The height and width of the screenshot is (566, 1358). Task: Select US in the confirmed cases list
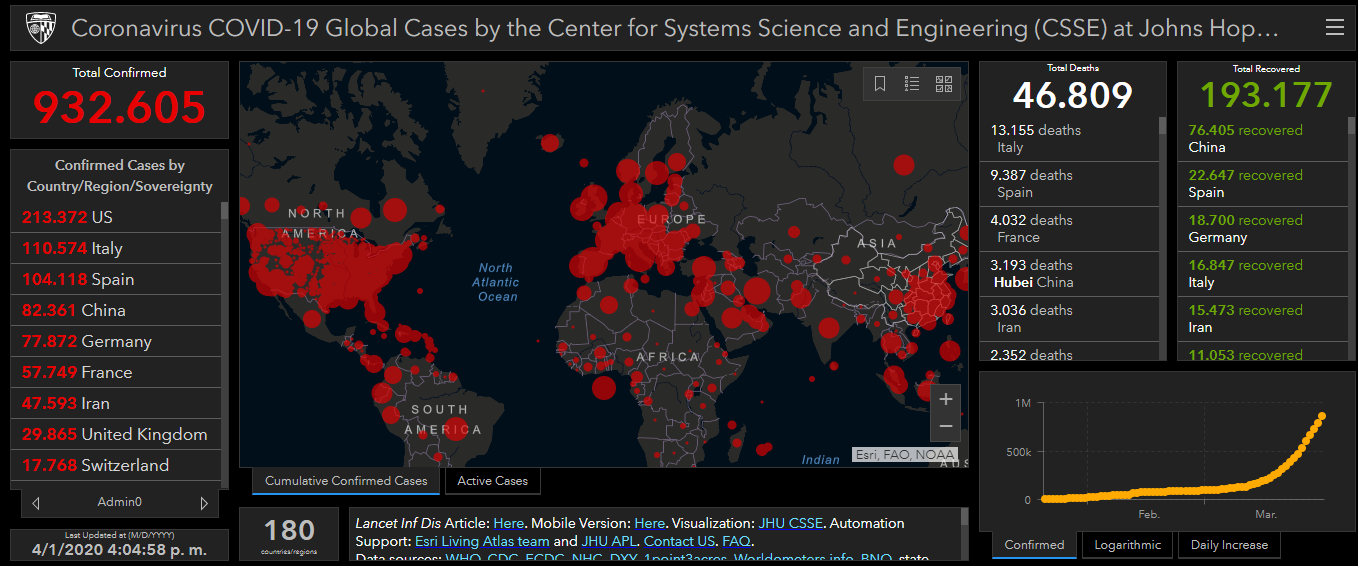click(116, 217)
